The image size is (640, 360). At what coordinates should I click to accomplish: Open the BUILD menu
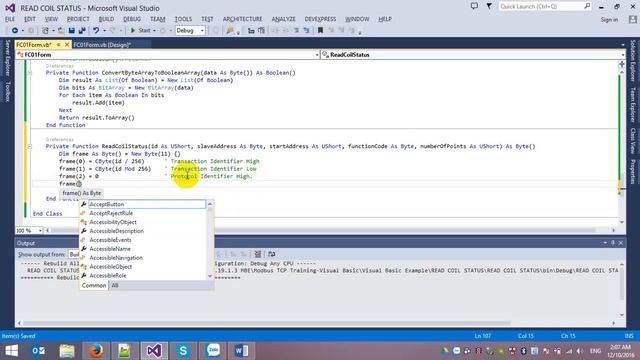tap(107, 19)
